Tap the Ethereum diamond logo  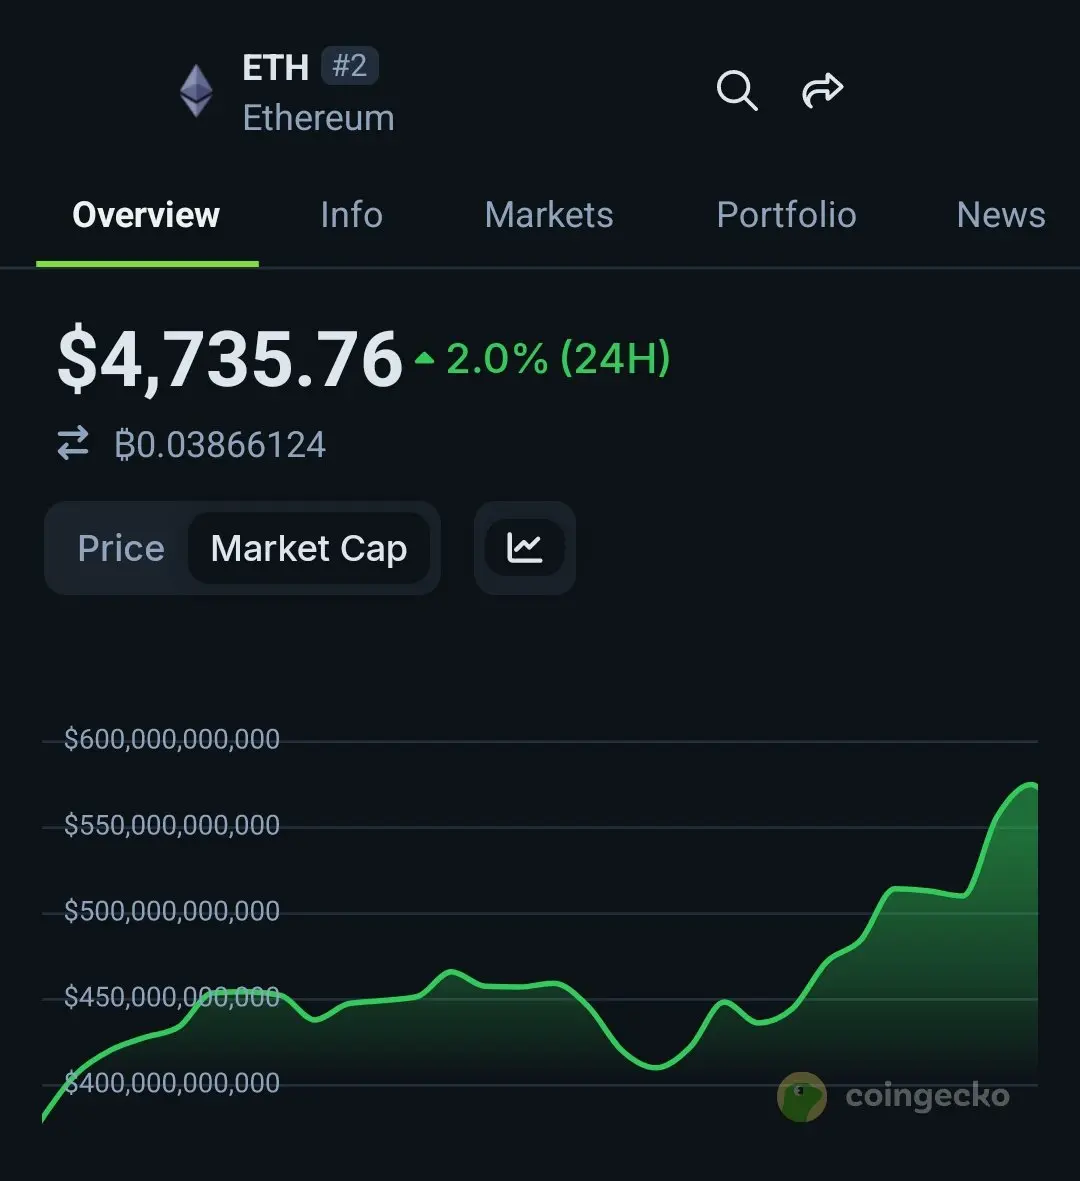(196, 91)
